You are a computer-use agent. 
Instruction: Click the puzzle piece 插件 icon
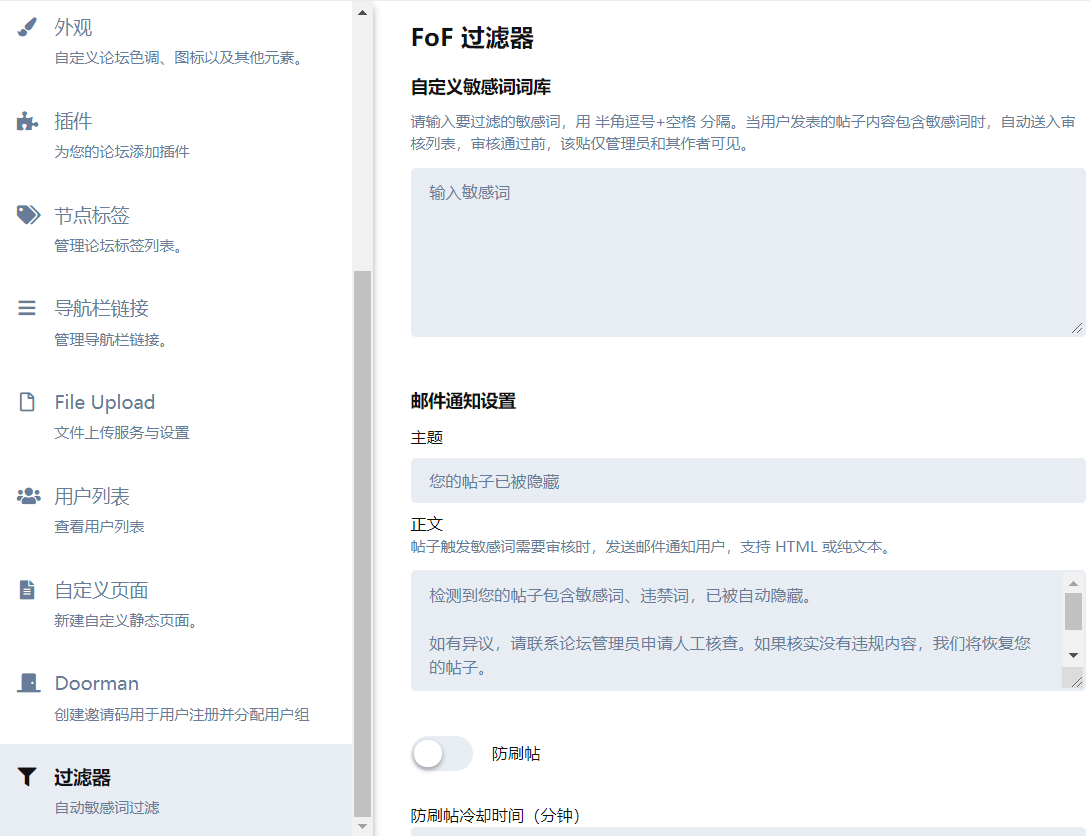pos(28,122)
